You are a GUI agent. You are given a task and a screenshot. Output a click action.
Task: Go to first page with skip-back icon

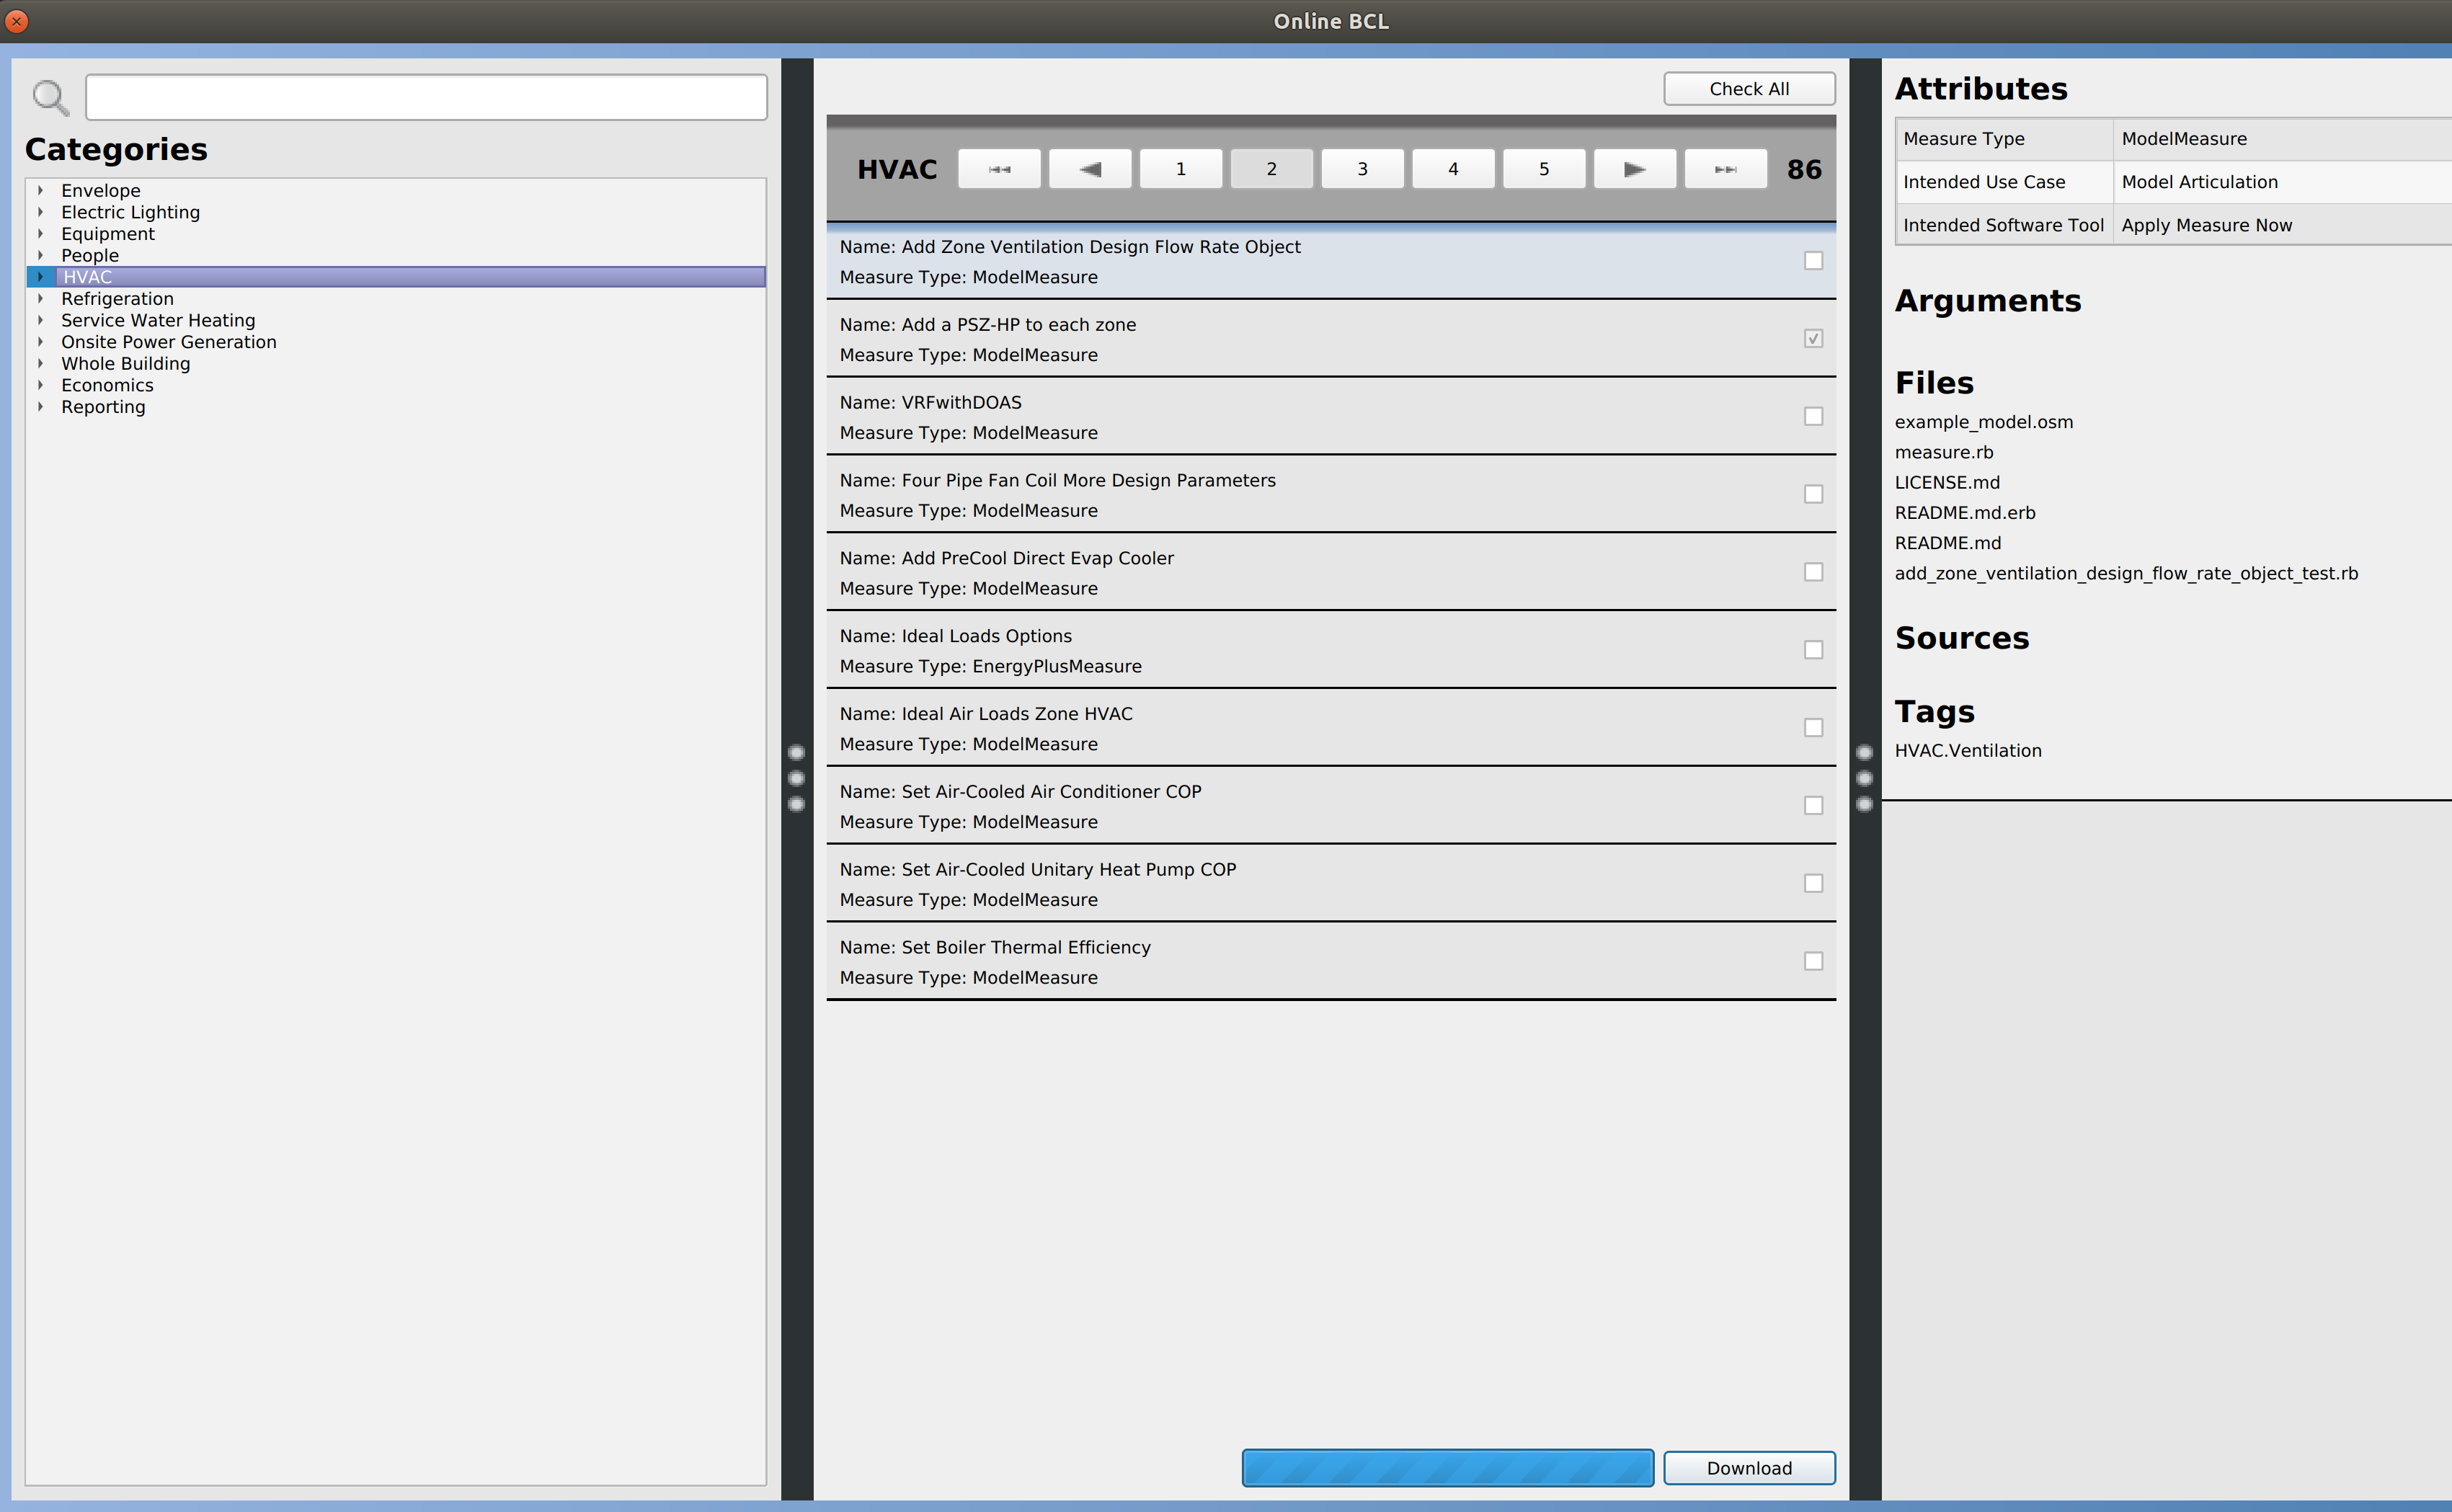click(999, 168)
